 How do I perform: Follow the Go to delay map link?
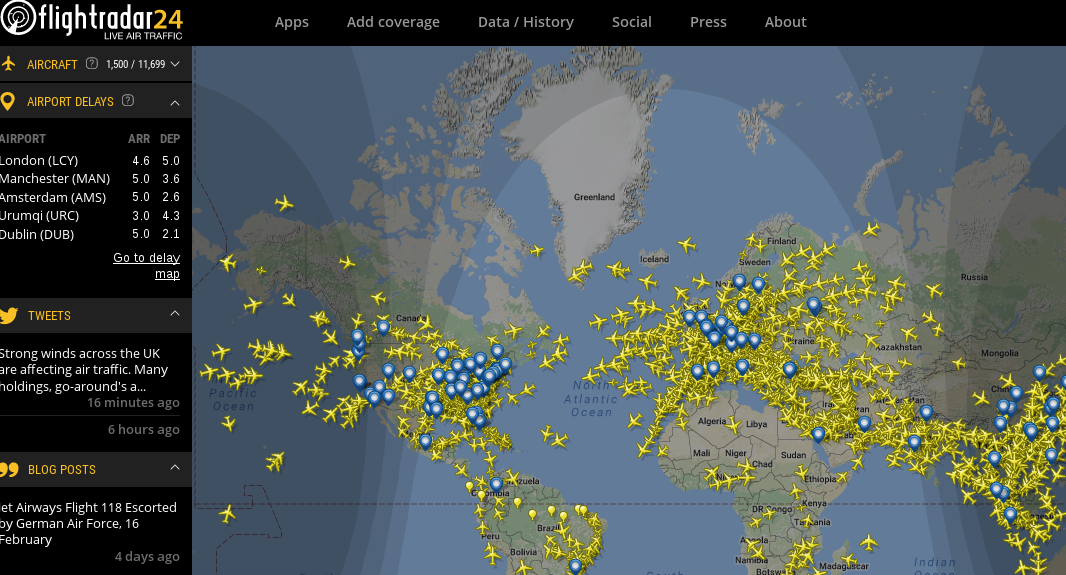coord(147,265)
